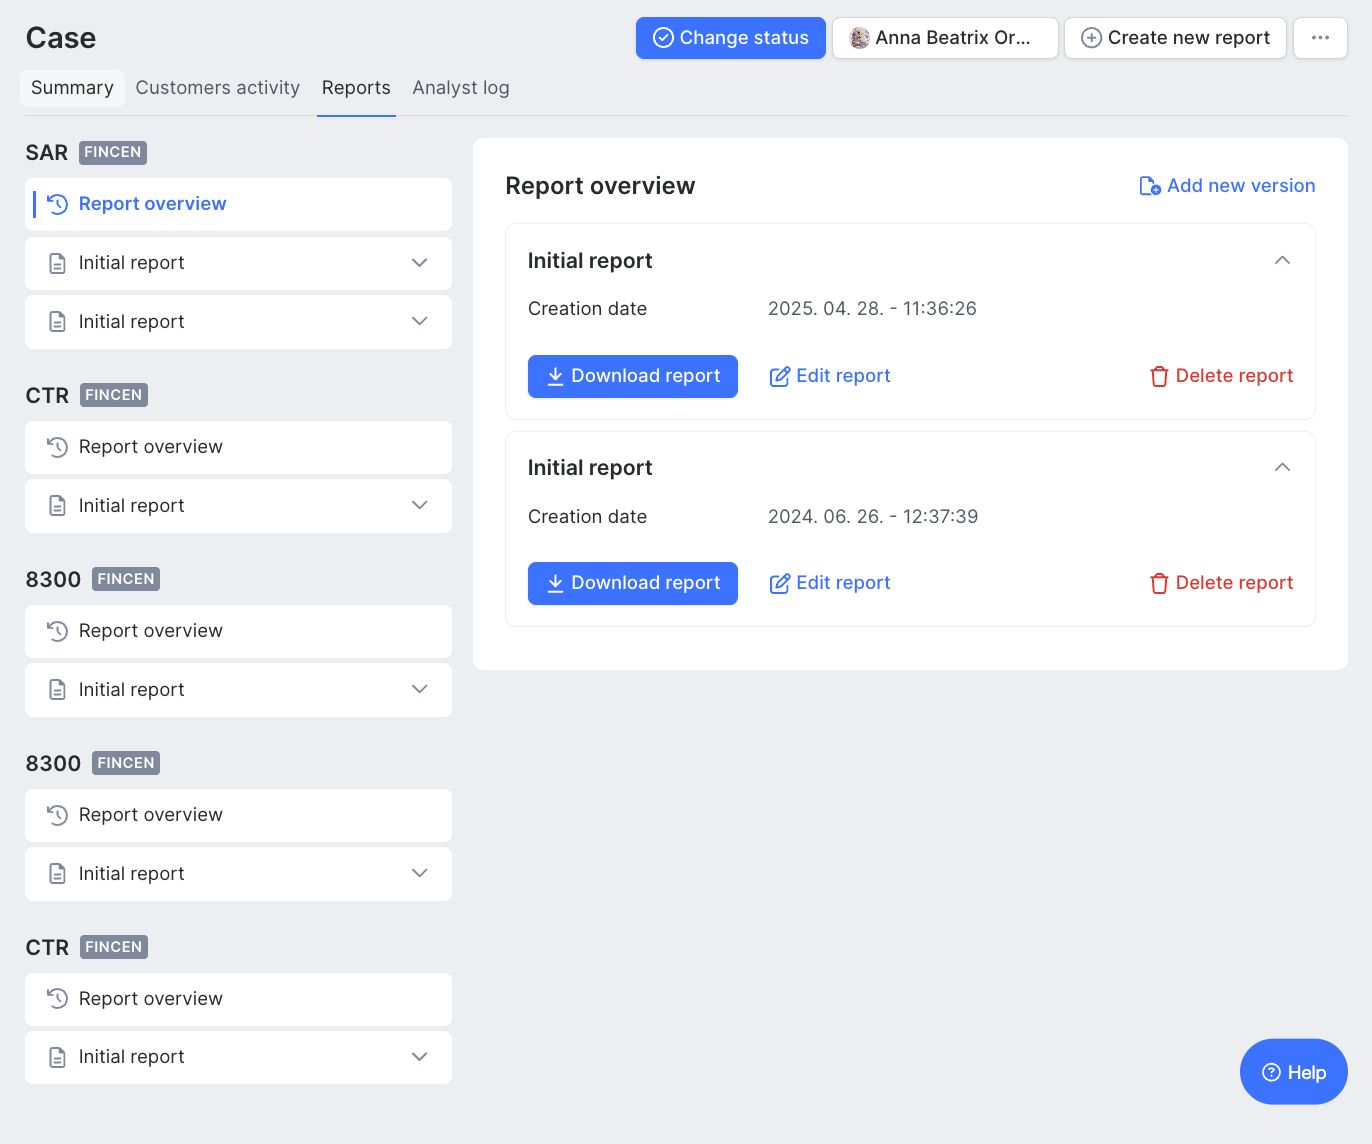Open Anna Beatrix assignee dropdown
This screenshot has height=1144, width=1372.
point(945,38)
